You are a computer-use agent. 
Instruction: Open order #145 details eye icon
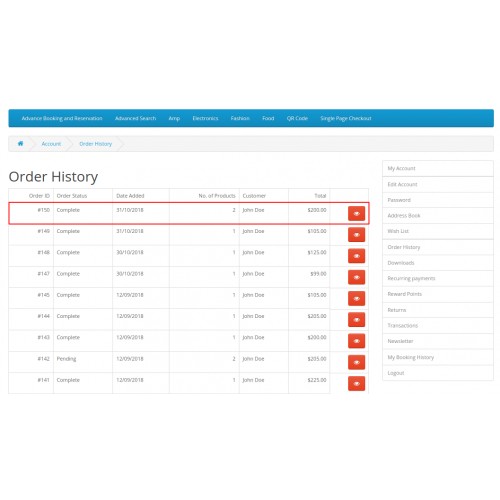[356, 298]
